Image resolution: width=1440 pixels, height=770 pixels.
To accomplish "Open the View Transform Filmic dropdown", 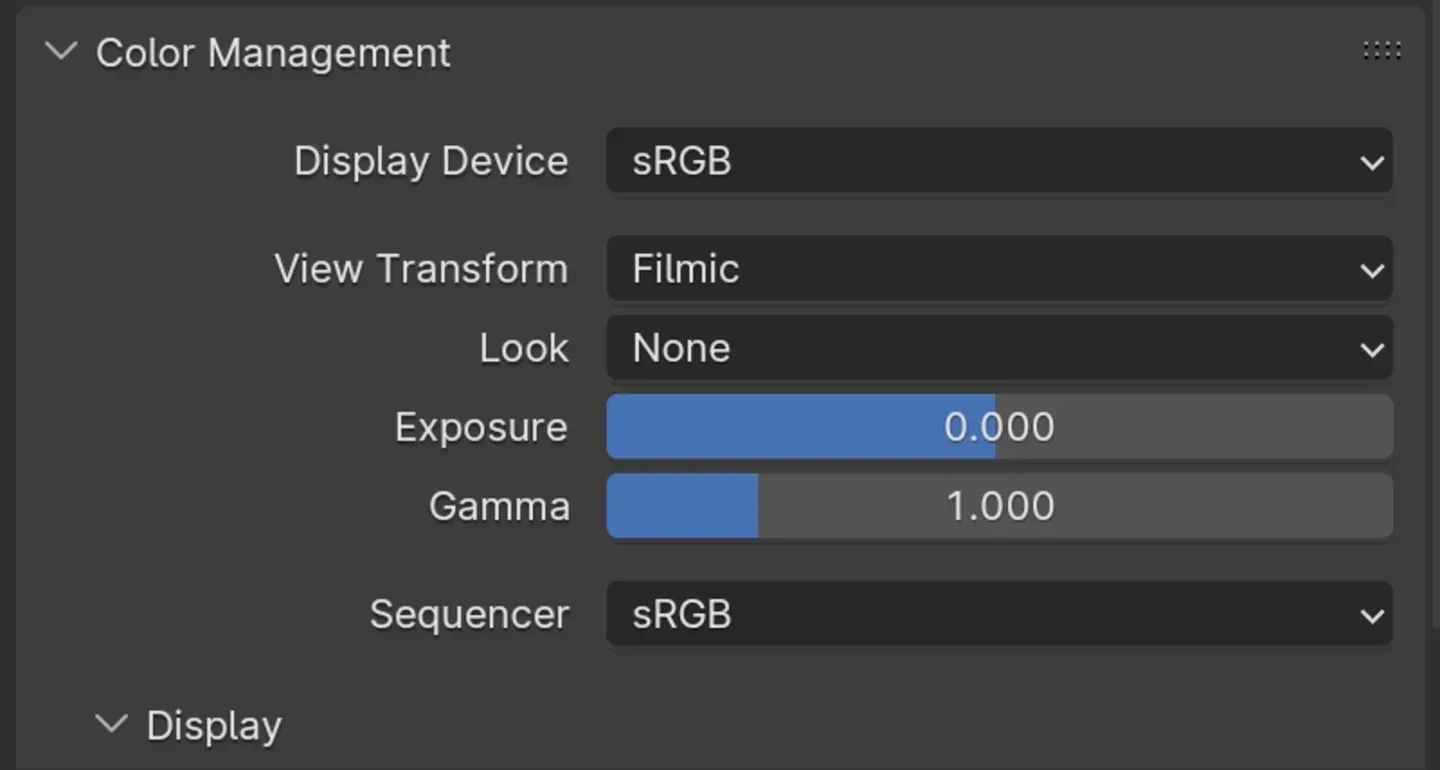I will pos(999,269).
